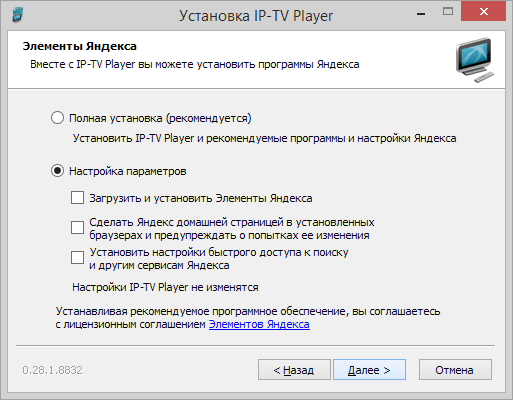The image size is (513, 400).
Task: Cancel installation with the "Отмена" button
Action: 455,370
